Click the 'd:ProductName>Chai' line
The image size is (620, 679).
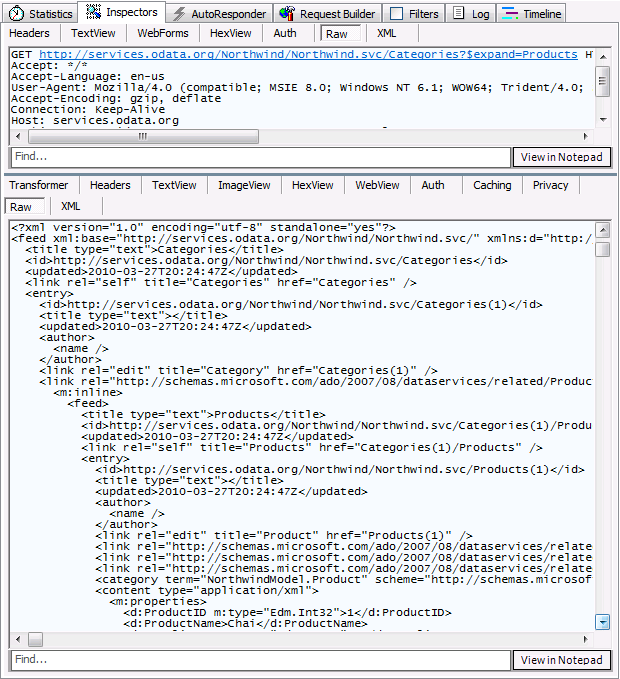[x=245, y=624]
